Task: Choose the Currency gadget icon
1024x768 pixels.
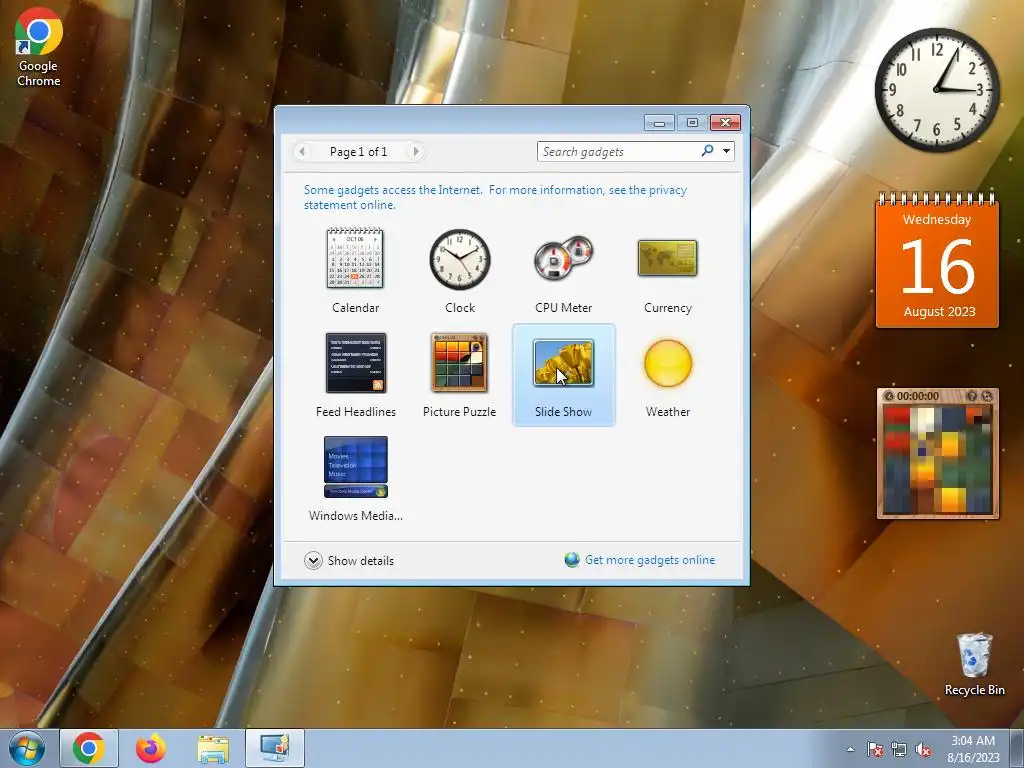Action: click(667, 258)
